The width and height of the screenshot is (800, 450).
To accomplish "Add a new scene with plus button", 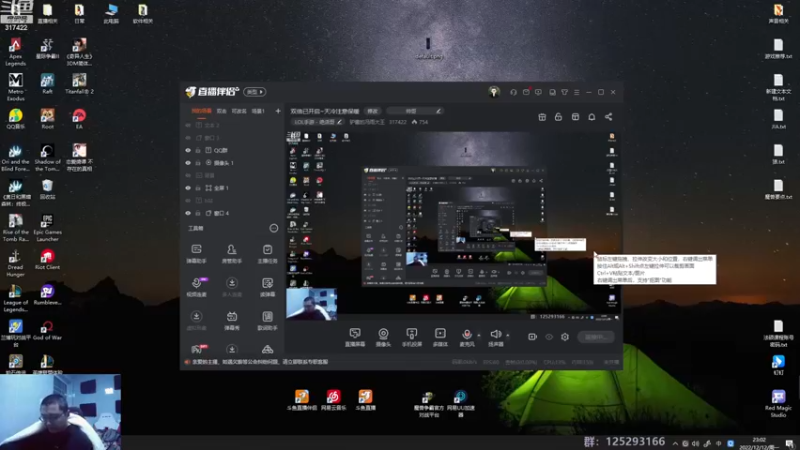I will click(278, 111).
